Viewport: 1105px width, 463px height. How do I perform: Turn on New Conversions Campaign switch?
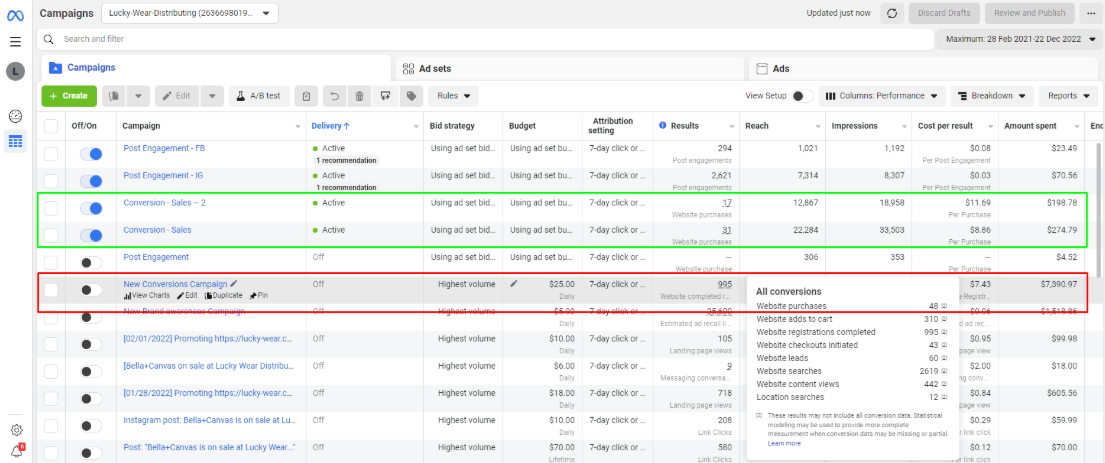91,290
